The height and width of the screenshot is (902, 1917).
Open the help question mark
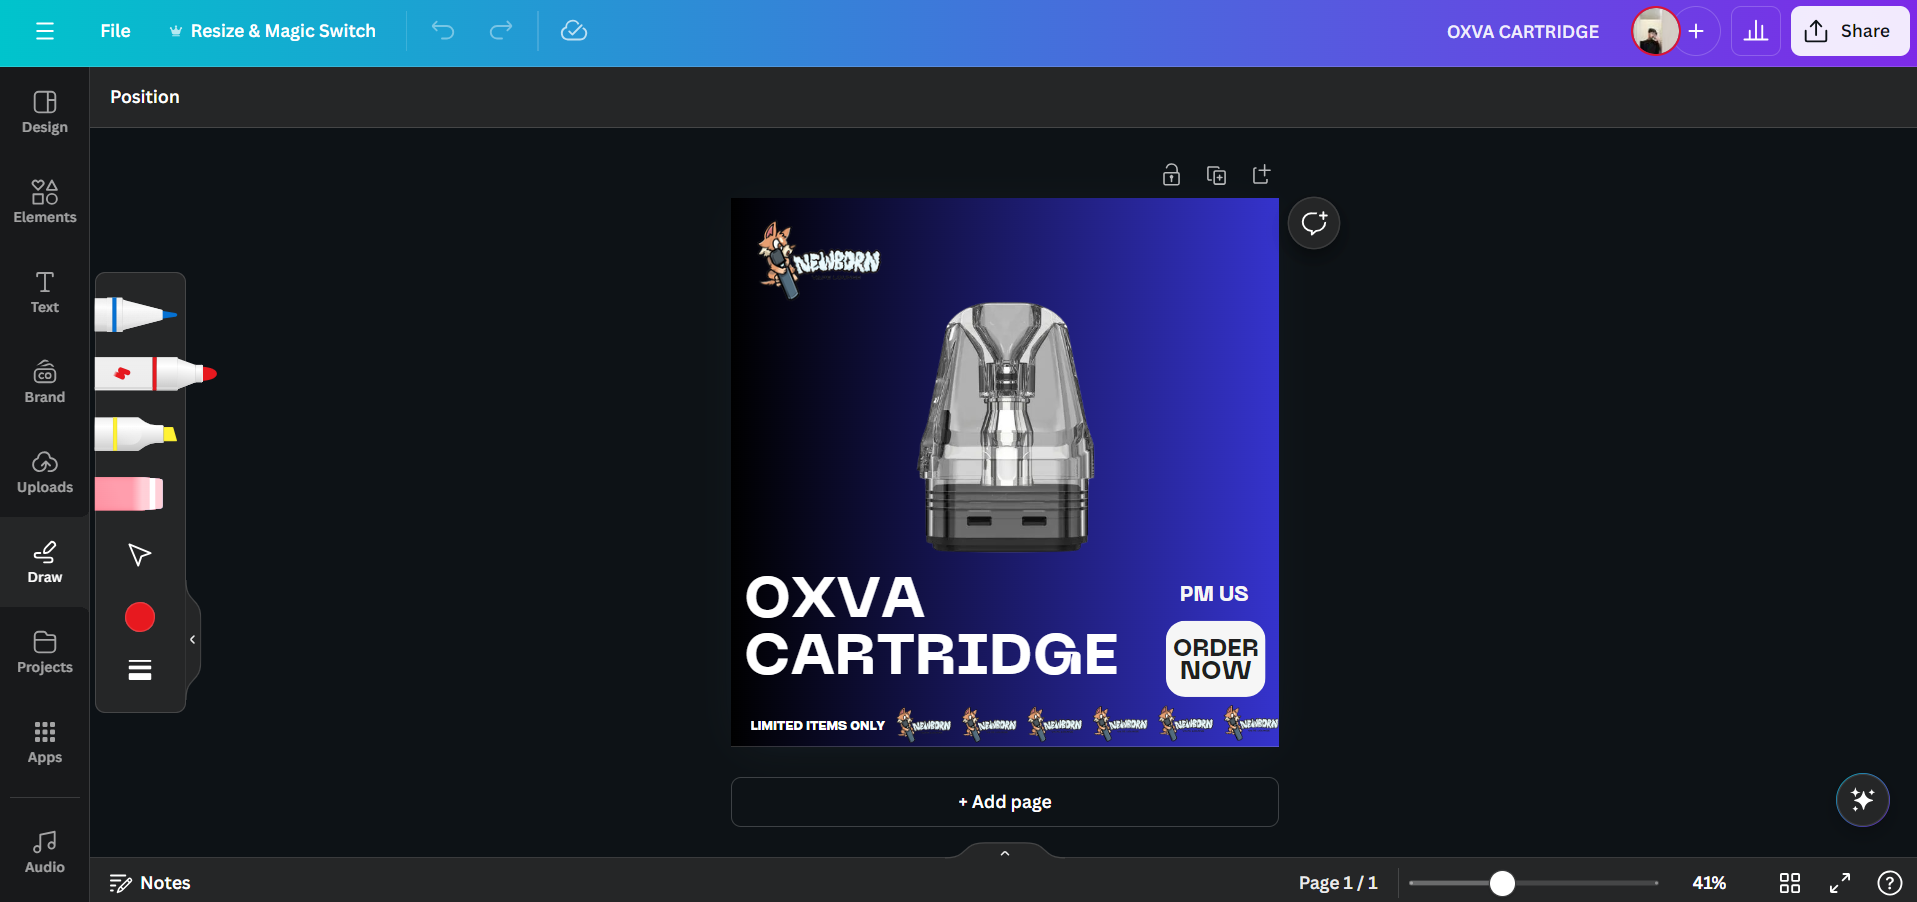[1889, 883]
